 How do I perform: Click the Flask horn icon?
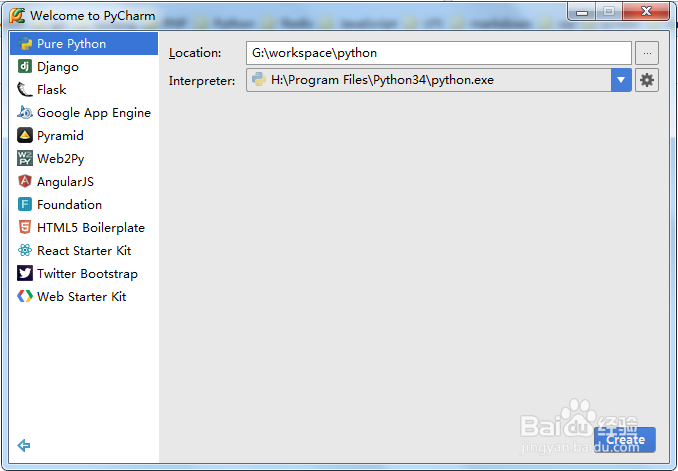point(25,90)
